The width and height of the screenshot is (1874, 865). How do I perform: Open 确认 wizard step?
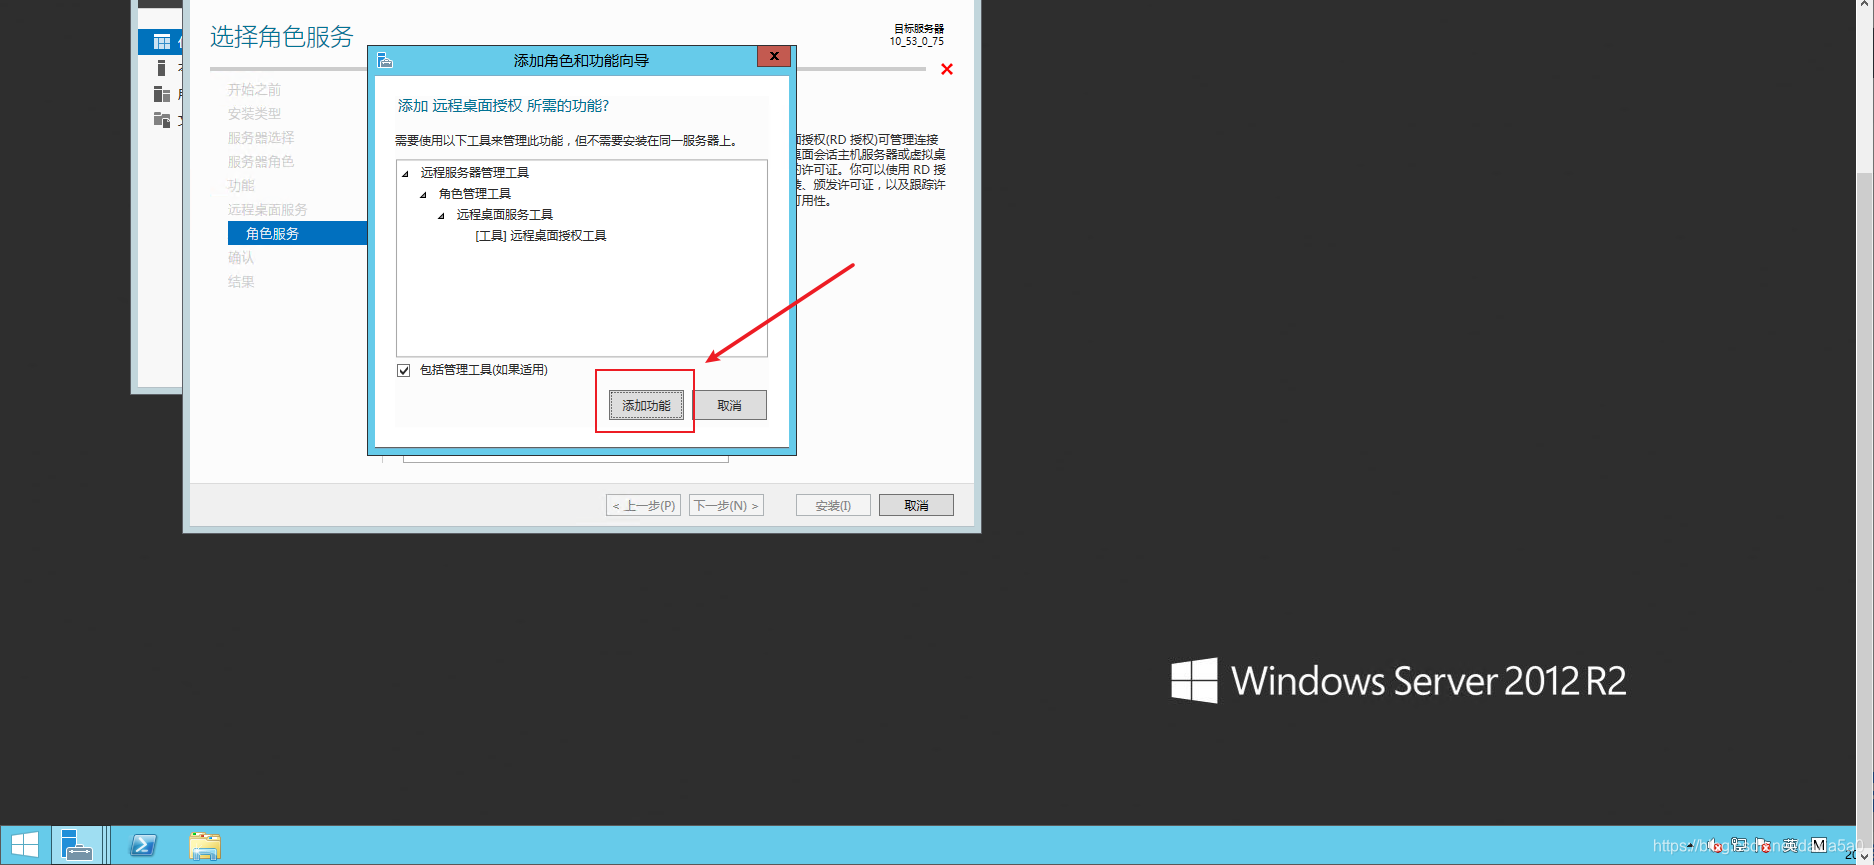point(241,258)
